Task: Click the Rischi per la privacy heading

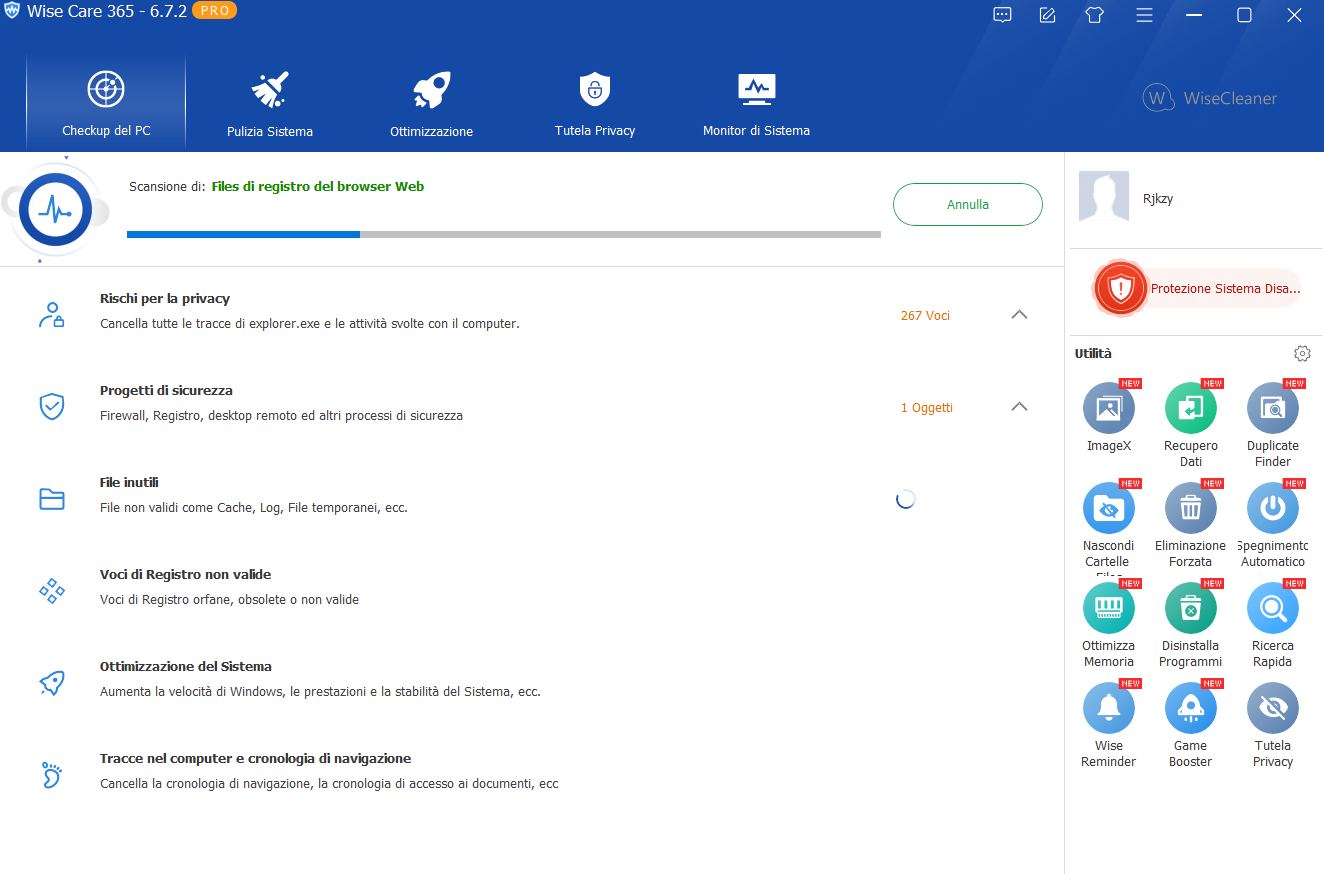Action: 165,298
